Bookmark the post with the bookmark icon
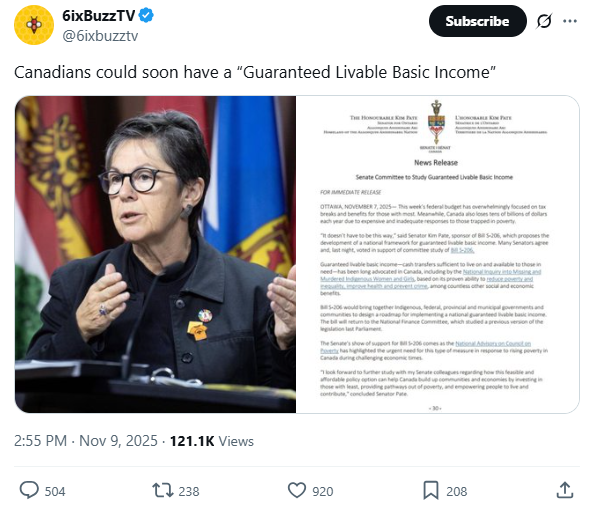 click(x=431, y=490)
